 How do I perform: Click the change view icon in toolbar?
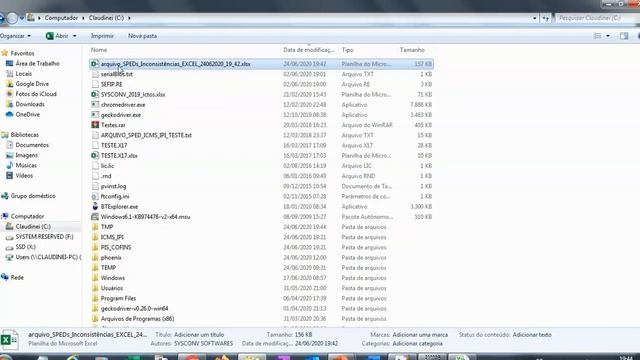pyautogui.click(x=597, y=36)
